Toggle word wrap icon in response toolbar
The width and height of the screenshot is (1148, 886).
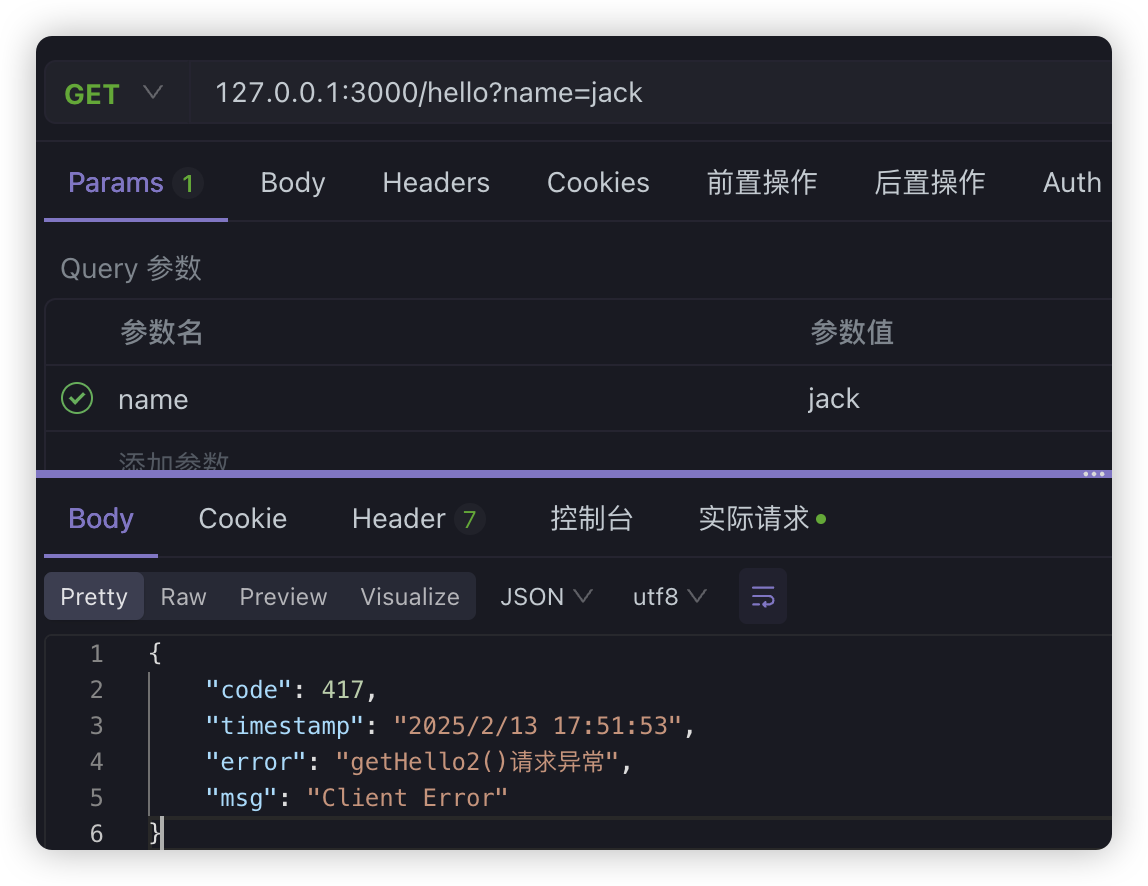tap(762, 597)
